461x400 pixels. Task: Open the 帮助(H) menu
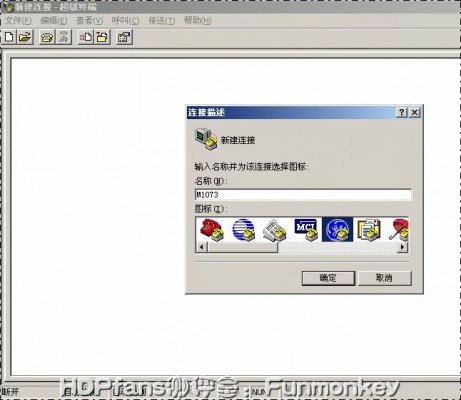(197, 21)
